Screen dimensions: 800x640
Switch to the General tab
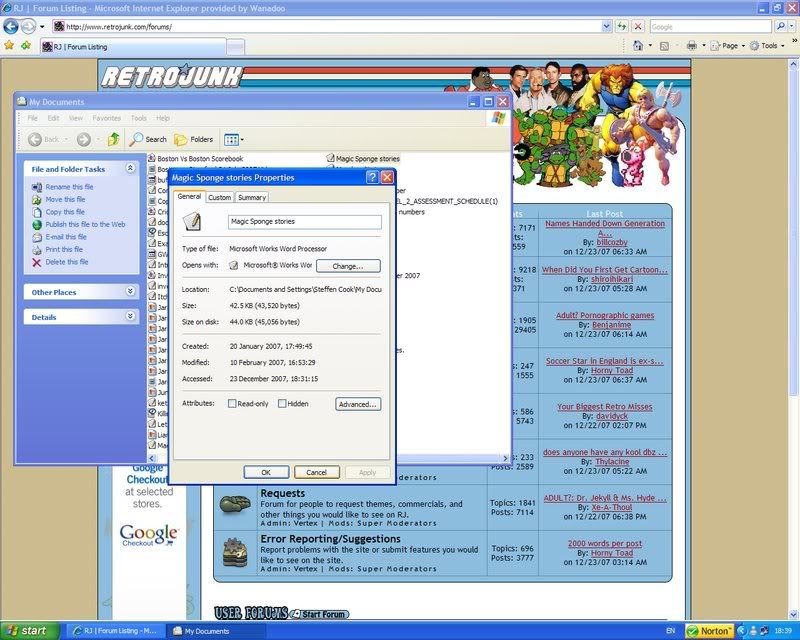(x=189, y=196)
